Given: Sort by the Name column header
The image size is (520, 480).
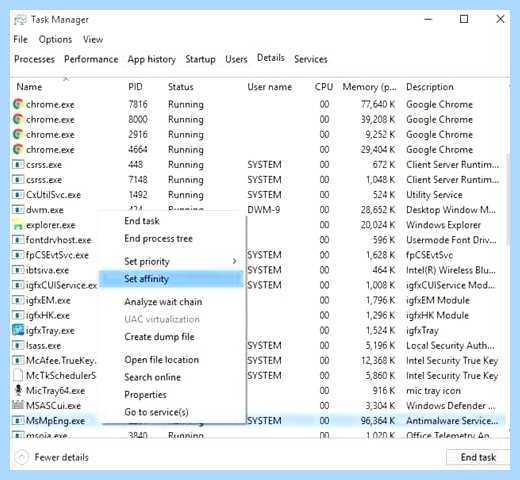Looking at the screenshot, I should pyautogui.click(x=29, y=87).
